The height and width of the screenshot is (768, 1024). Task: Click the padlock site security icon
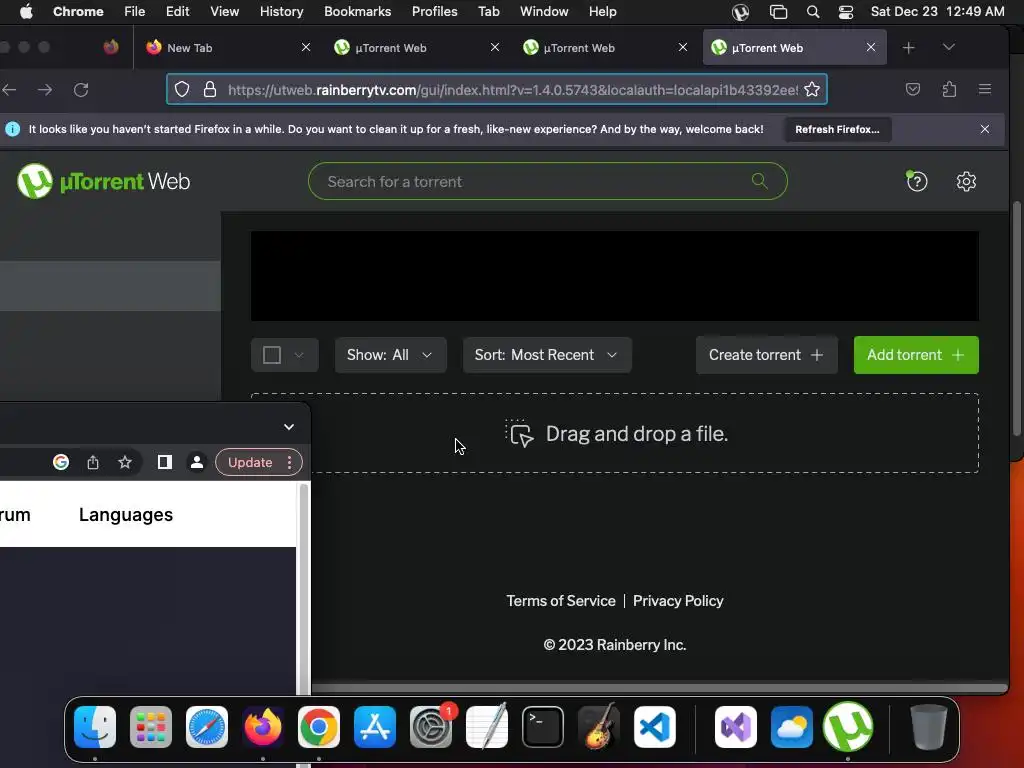point(210,89)
